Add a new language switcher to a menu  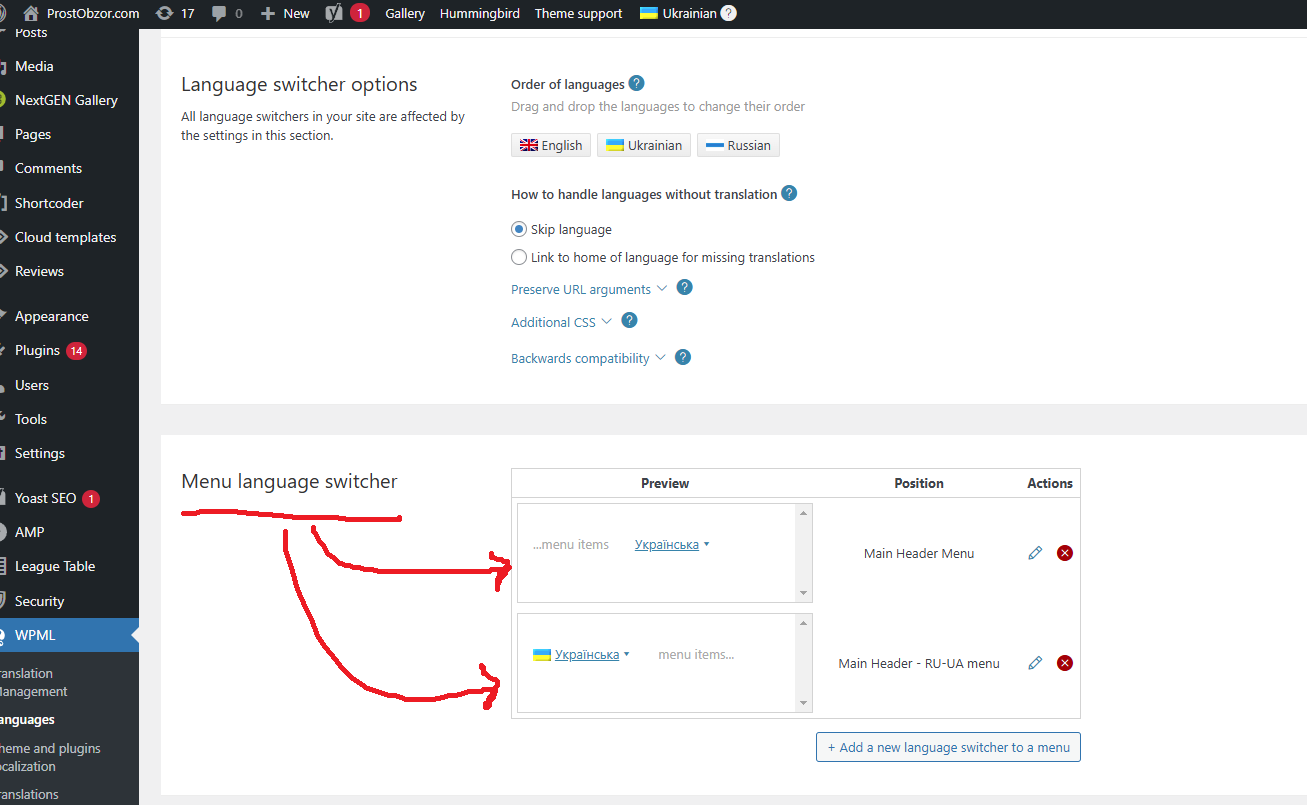pos(948,747)
